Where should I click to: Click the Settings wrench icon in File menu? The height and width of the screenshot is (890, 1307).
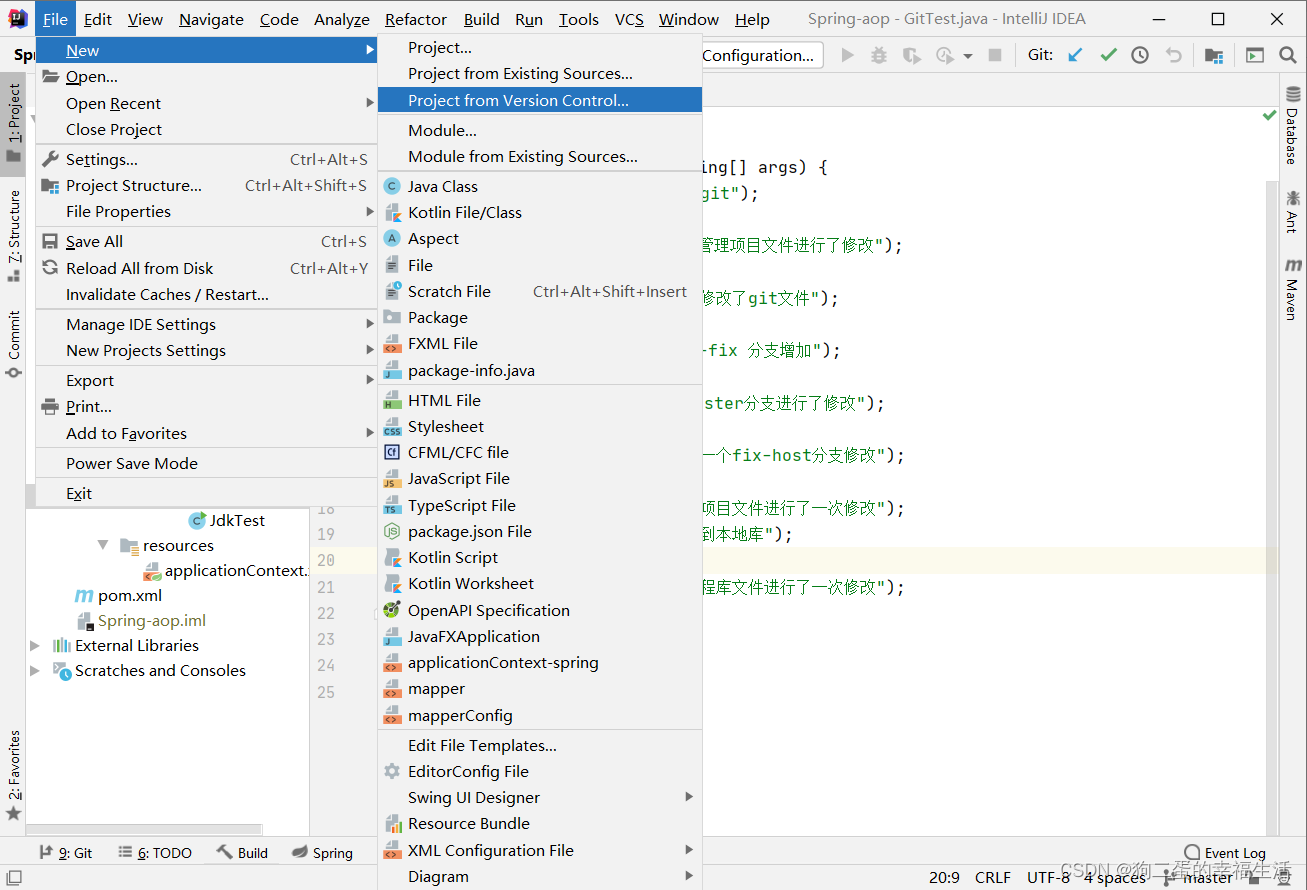click(x=50, y=159)
